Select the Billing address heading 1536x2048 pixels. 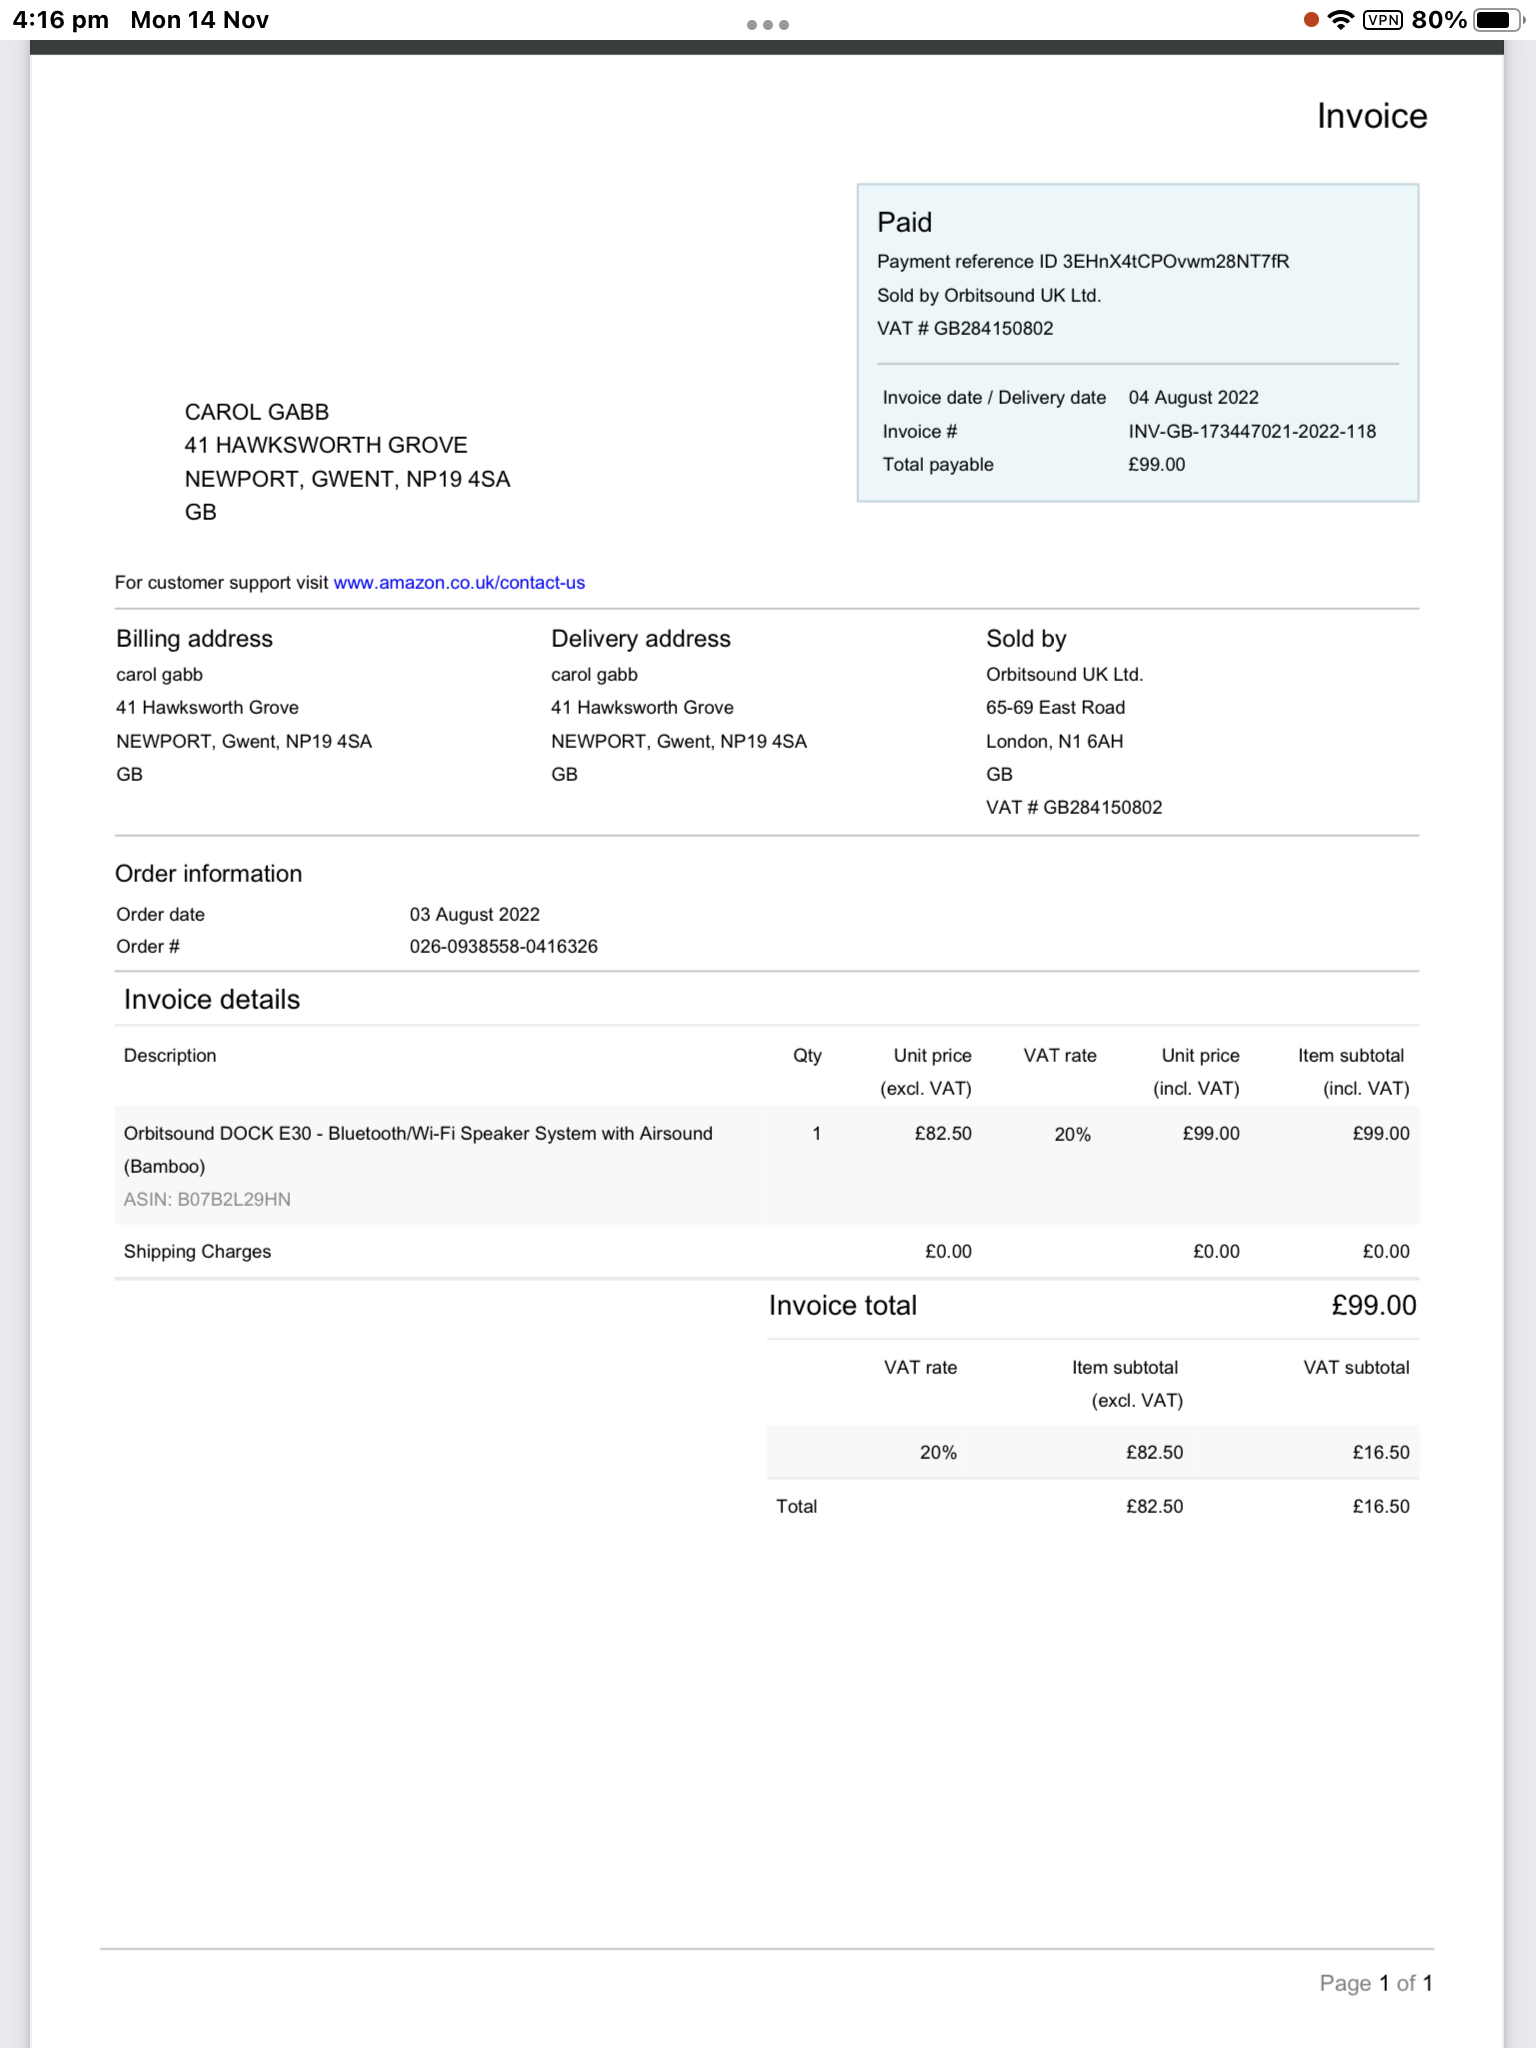(x=194, y=639)
